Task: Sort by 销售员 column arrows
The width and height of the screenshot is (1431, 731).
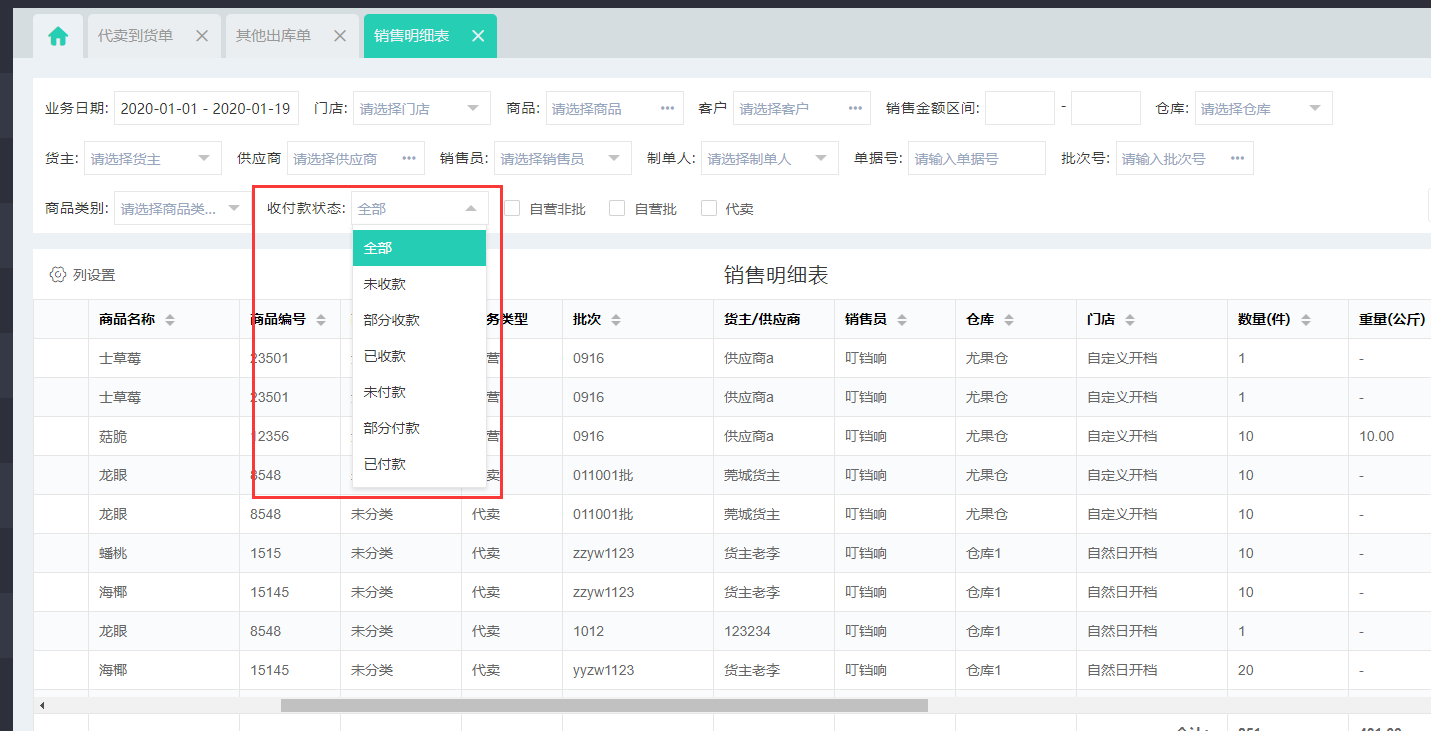Action: pos(902,320)
